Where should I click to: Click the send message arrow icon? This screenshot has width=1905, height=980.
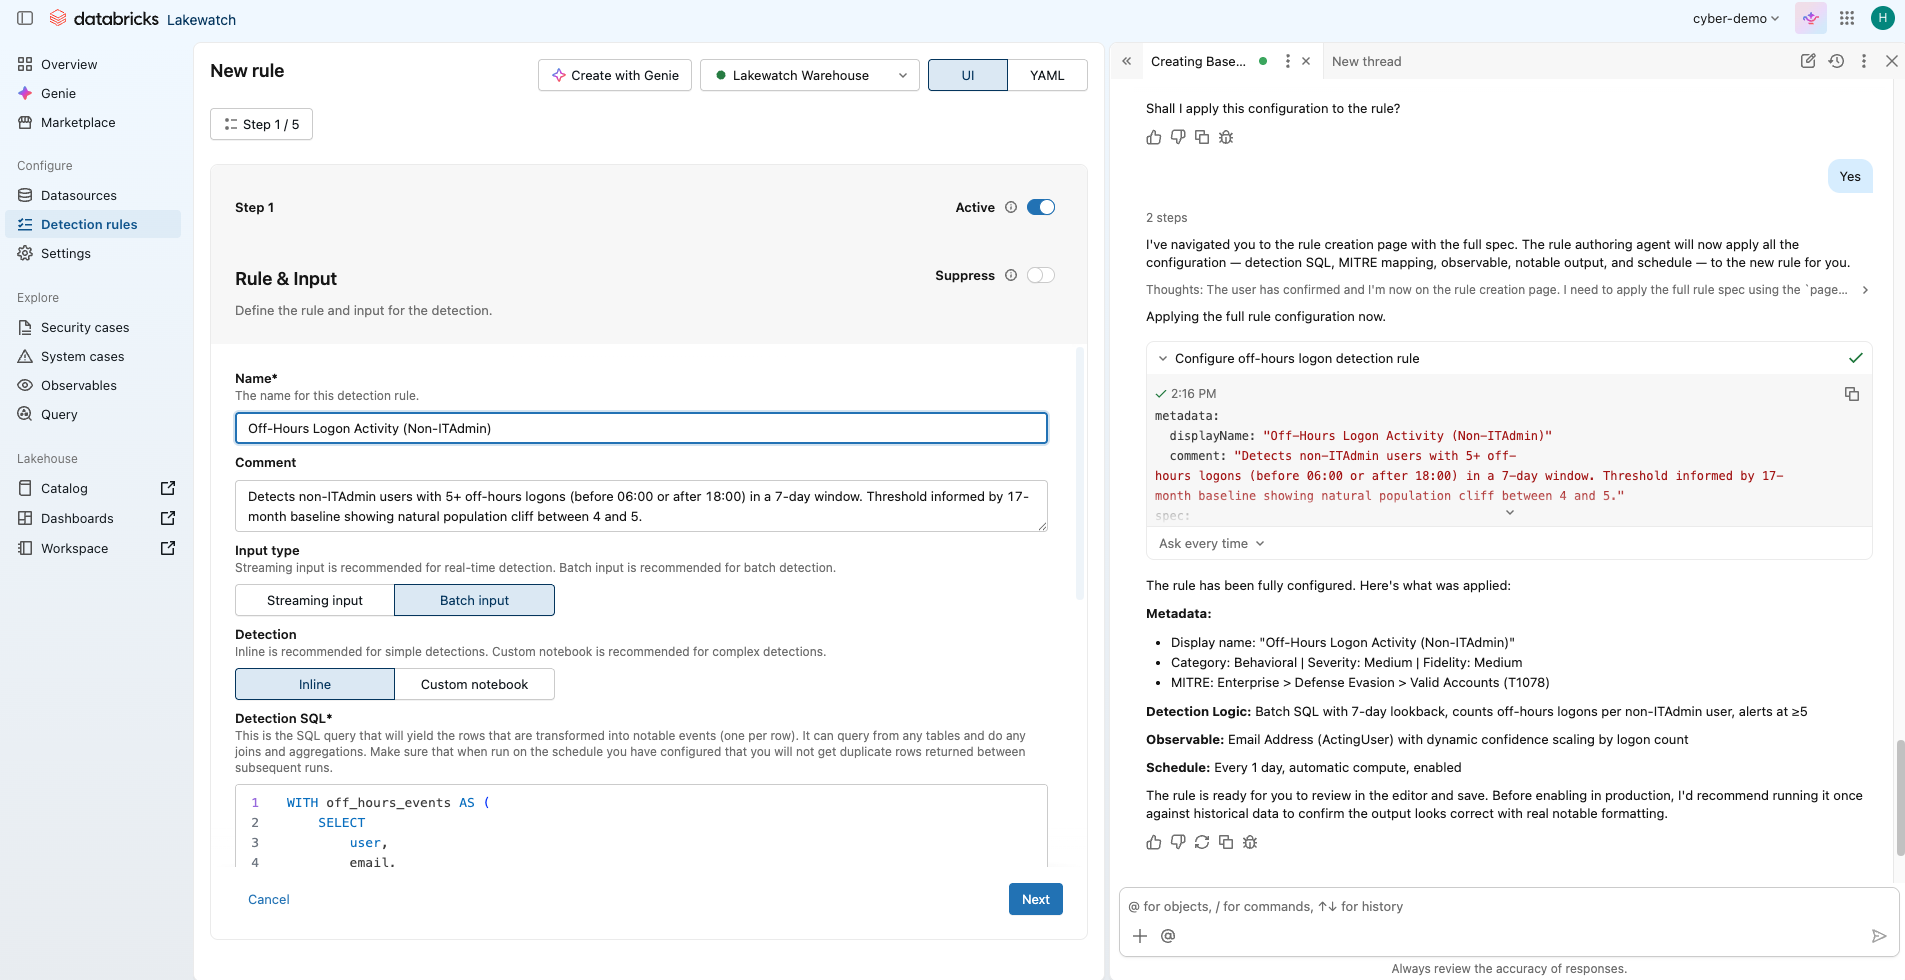[x=1879, y=936]
